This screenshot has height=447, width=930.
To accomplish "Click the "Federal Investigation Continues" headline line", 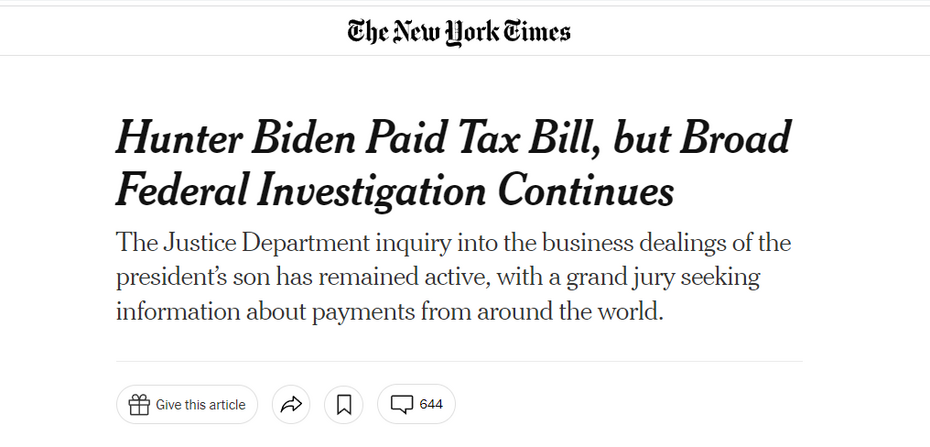I will coord(395,190).
